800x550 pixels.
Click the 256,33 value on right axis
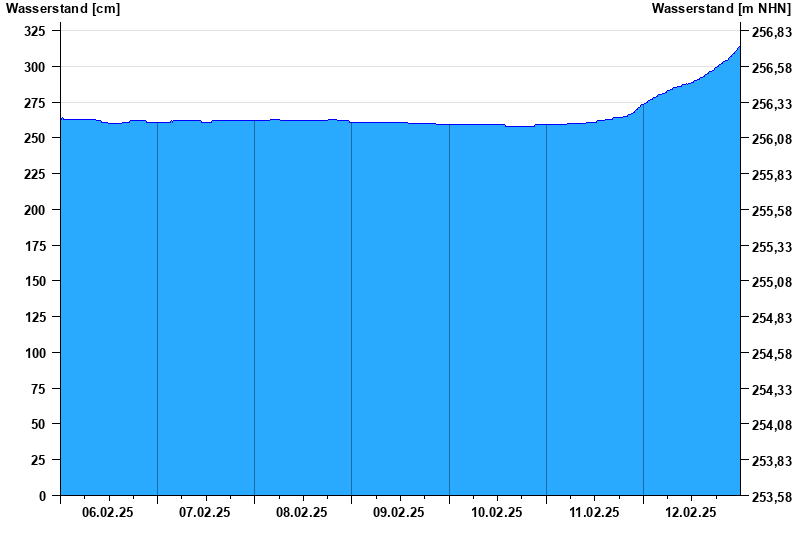tap(772, 104)
